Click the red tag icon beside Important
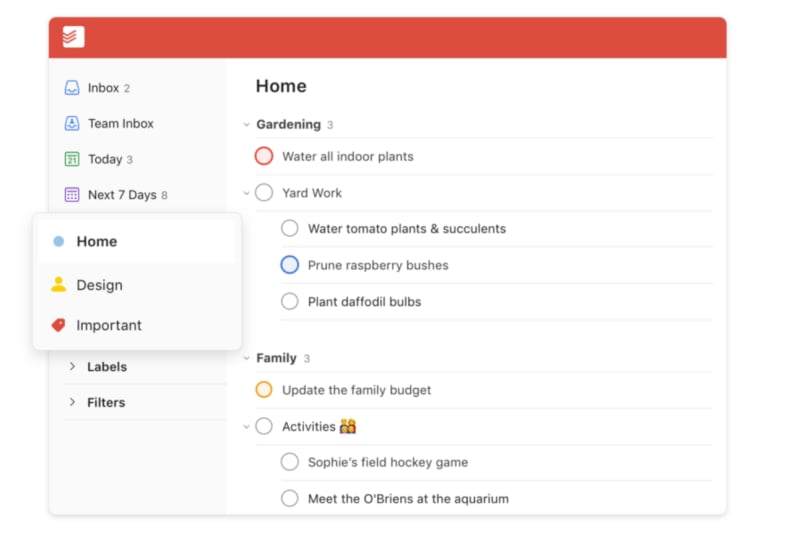 [x=59, y=325]
